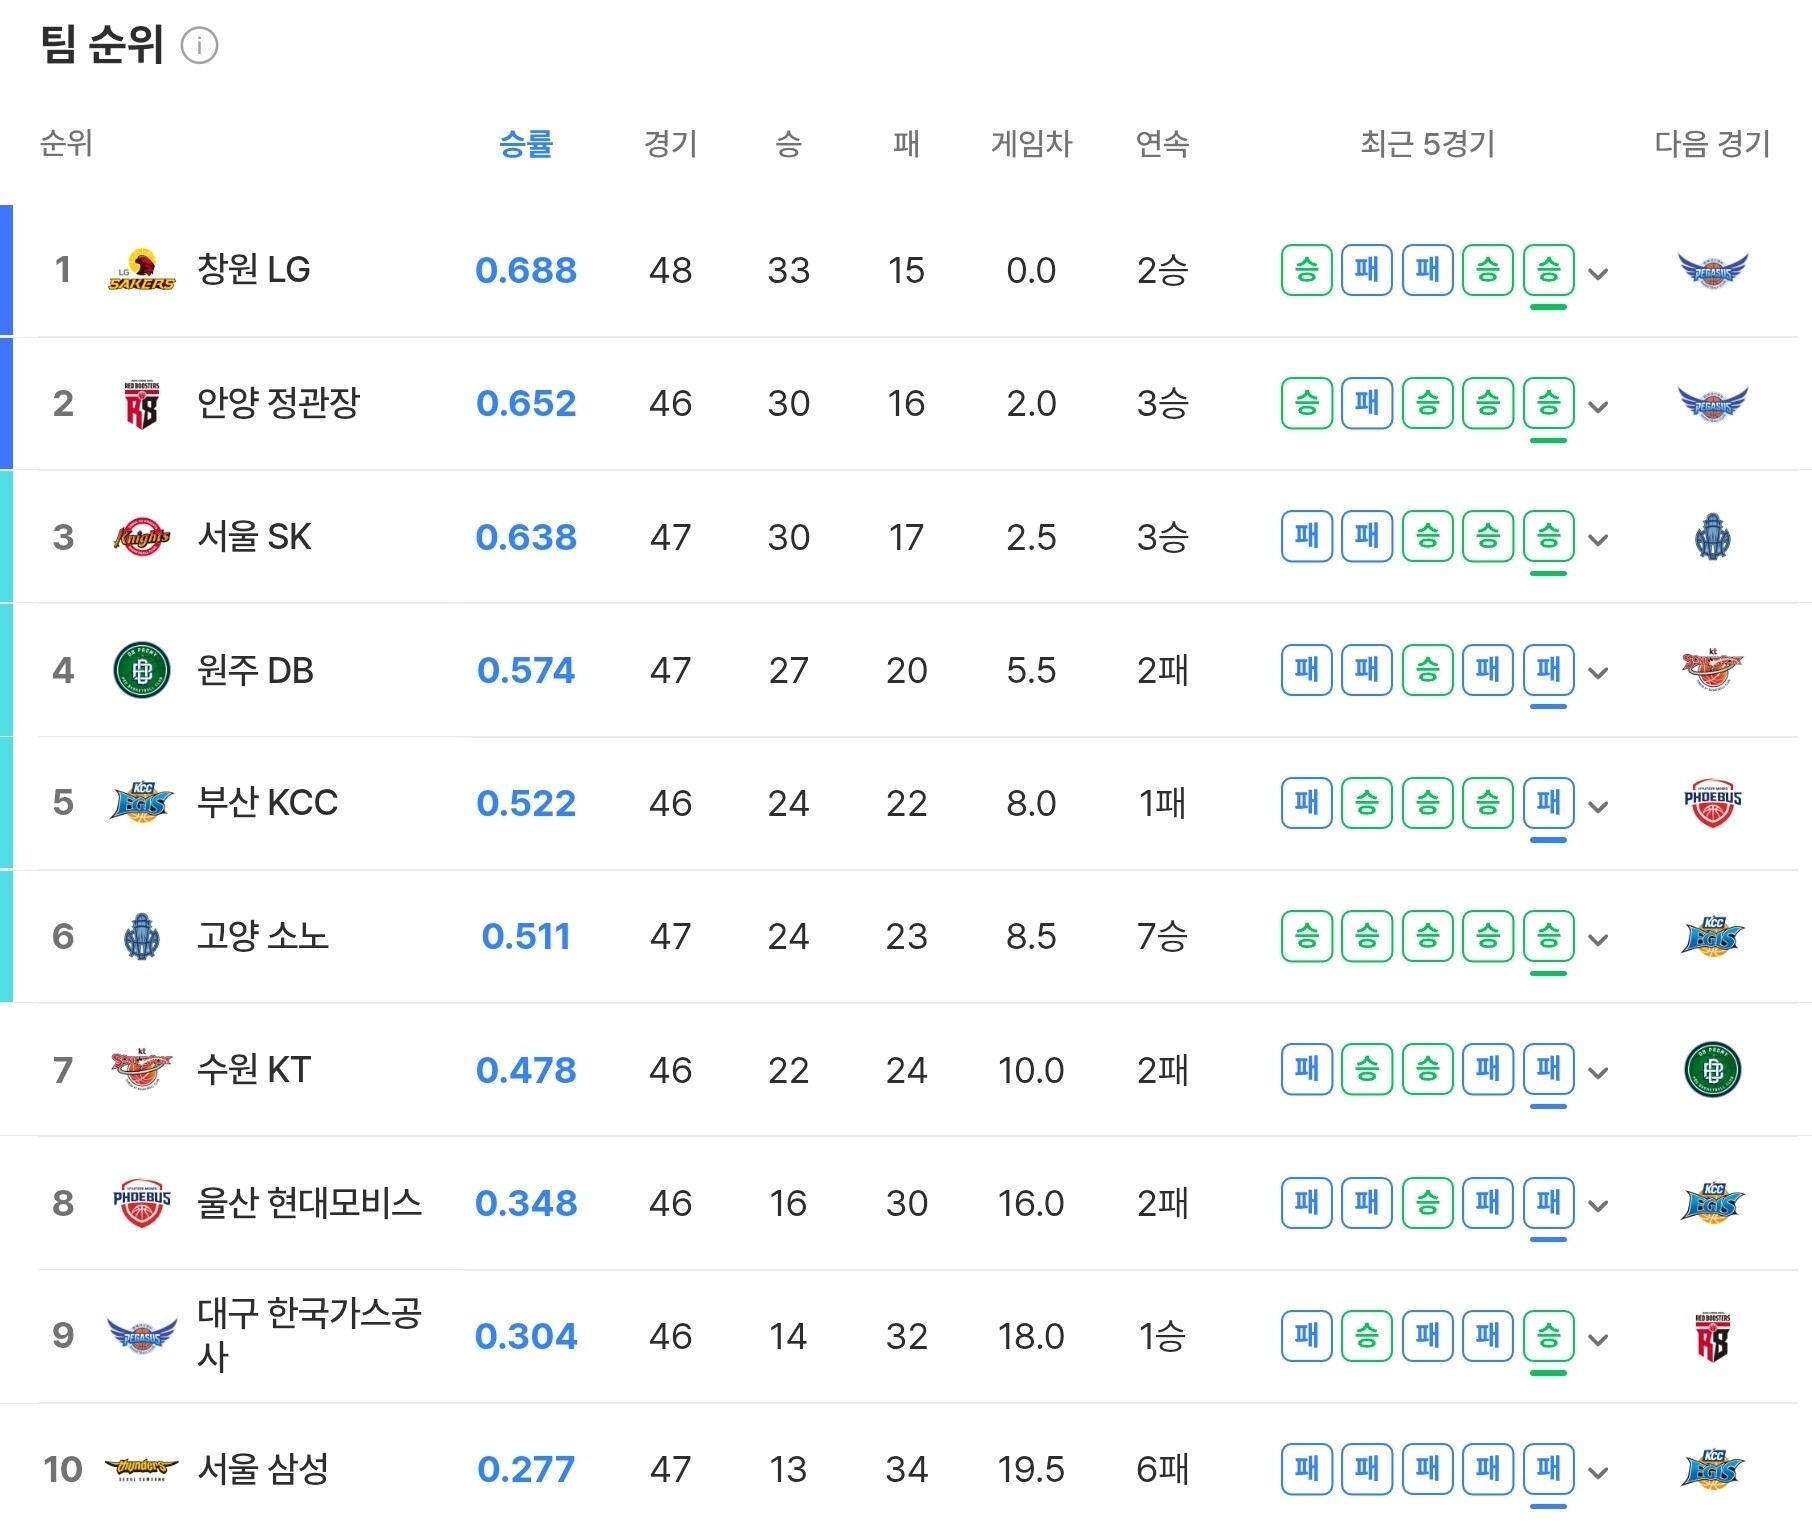This screenshot has height=1530, width=1812.
Task: Click the 서울 삼성 Thunders logo
Action: point(141,1469)
